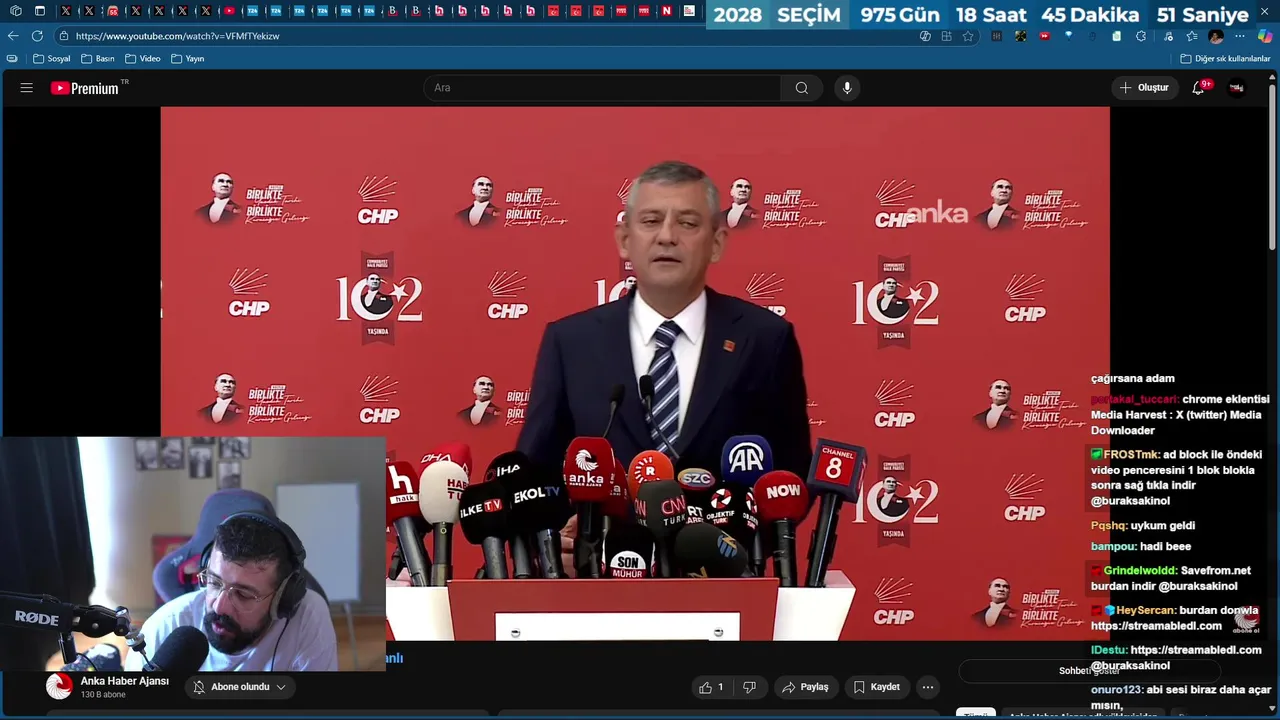Image resolution: width=1280 pixels, height=720 pixels.
Task: Open the Sosyal bookmarks folder
Action: (52, 59)
